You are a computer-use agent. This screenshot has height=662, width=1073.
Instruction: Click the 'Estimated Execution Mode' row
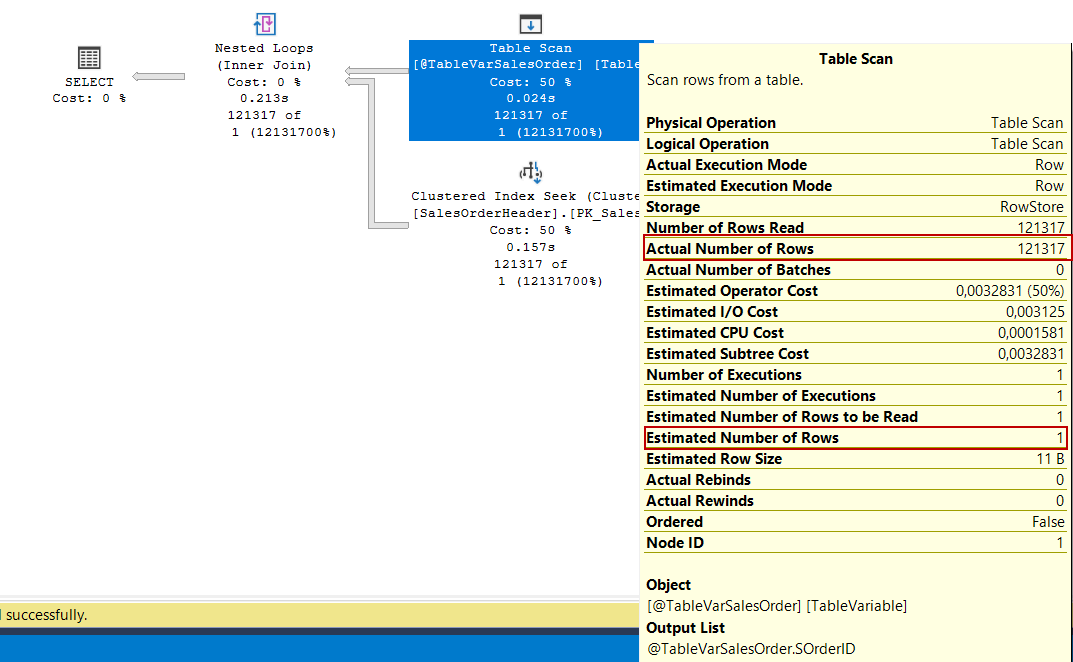(x=855, y=186)
